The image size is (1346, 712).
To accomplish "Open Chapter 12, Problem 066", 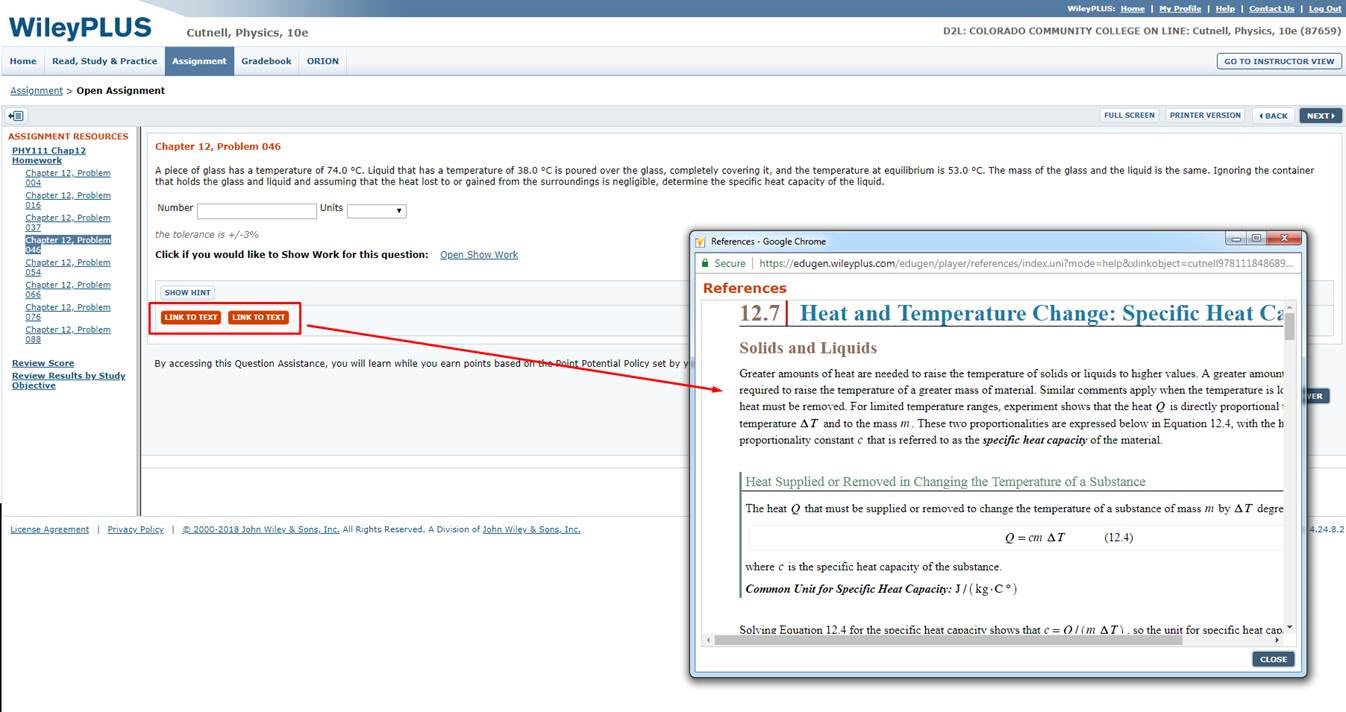I will pyautogui.click(x=68, y=290).
